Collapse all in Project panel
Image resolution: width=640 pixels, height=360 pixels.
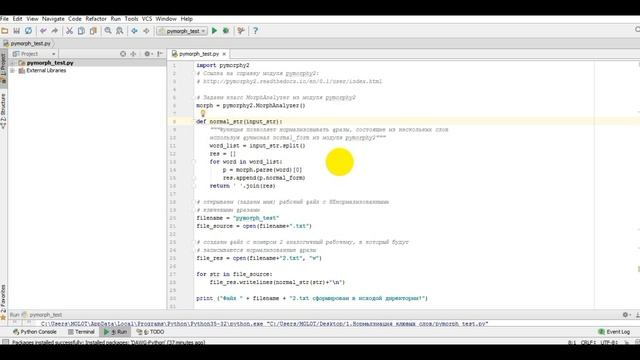coord(133,54)
